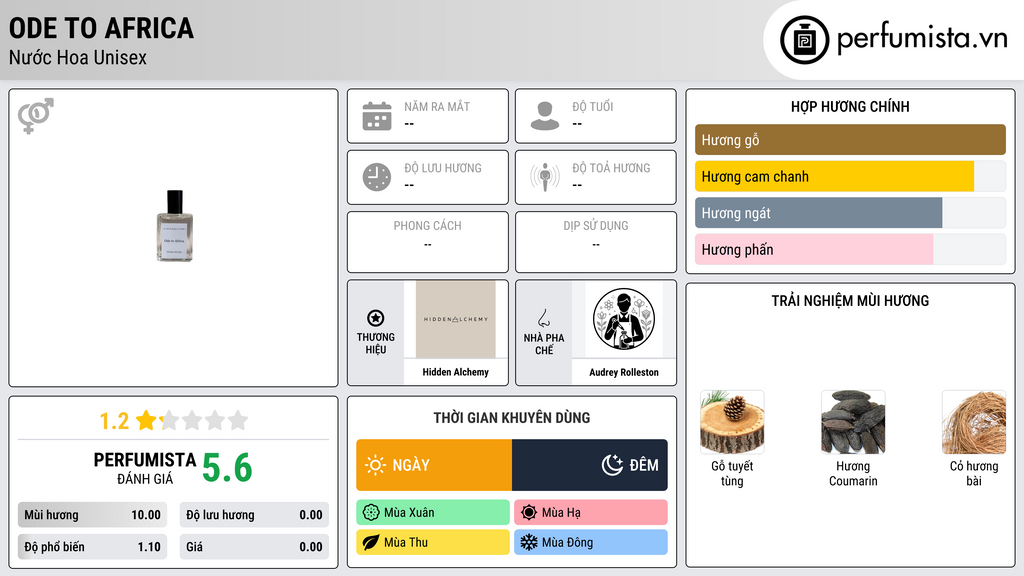The height and width of the screenshot is (576, 1024).
Task: Click the perfumista.vn perfume bottle logo icon
Action: [x=804, y=40]
